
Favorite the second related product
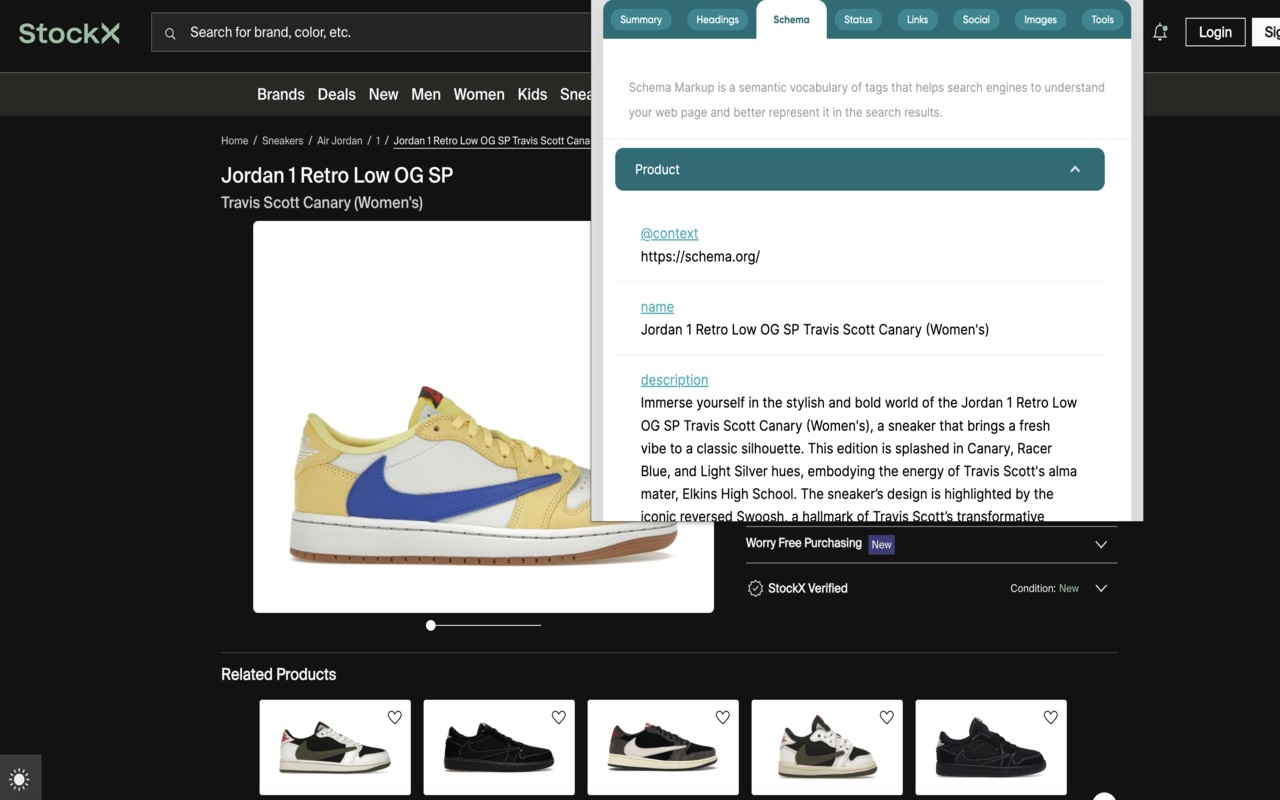coord(559,717)
